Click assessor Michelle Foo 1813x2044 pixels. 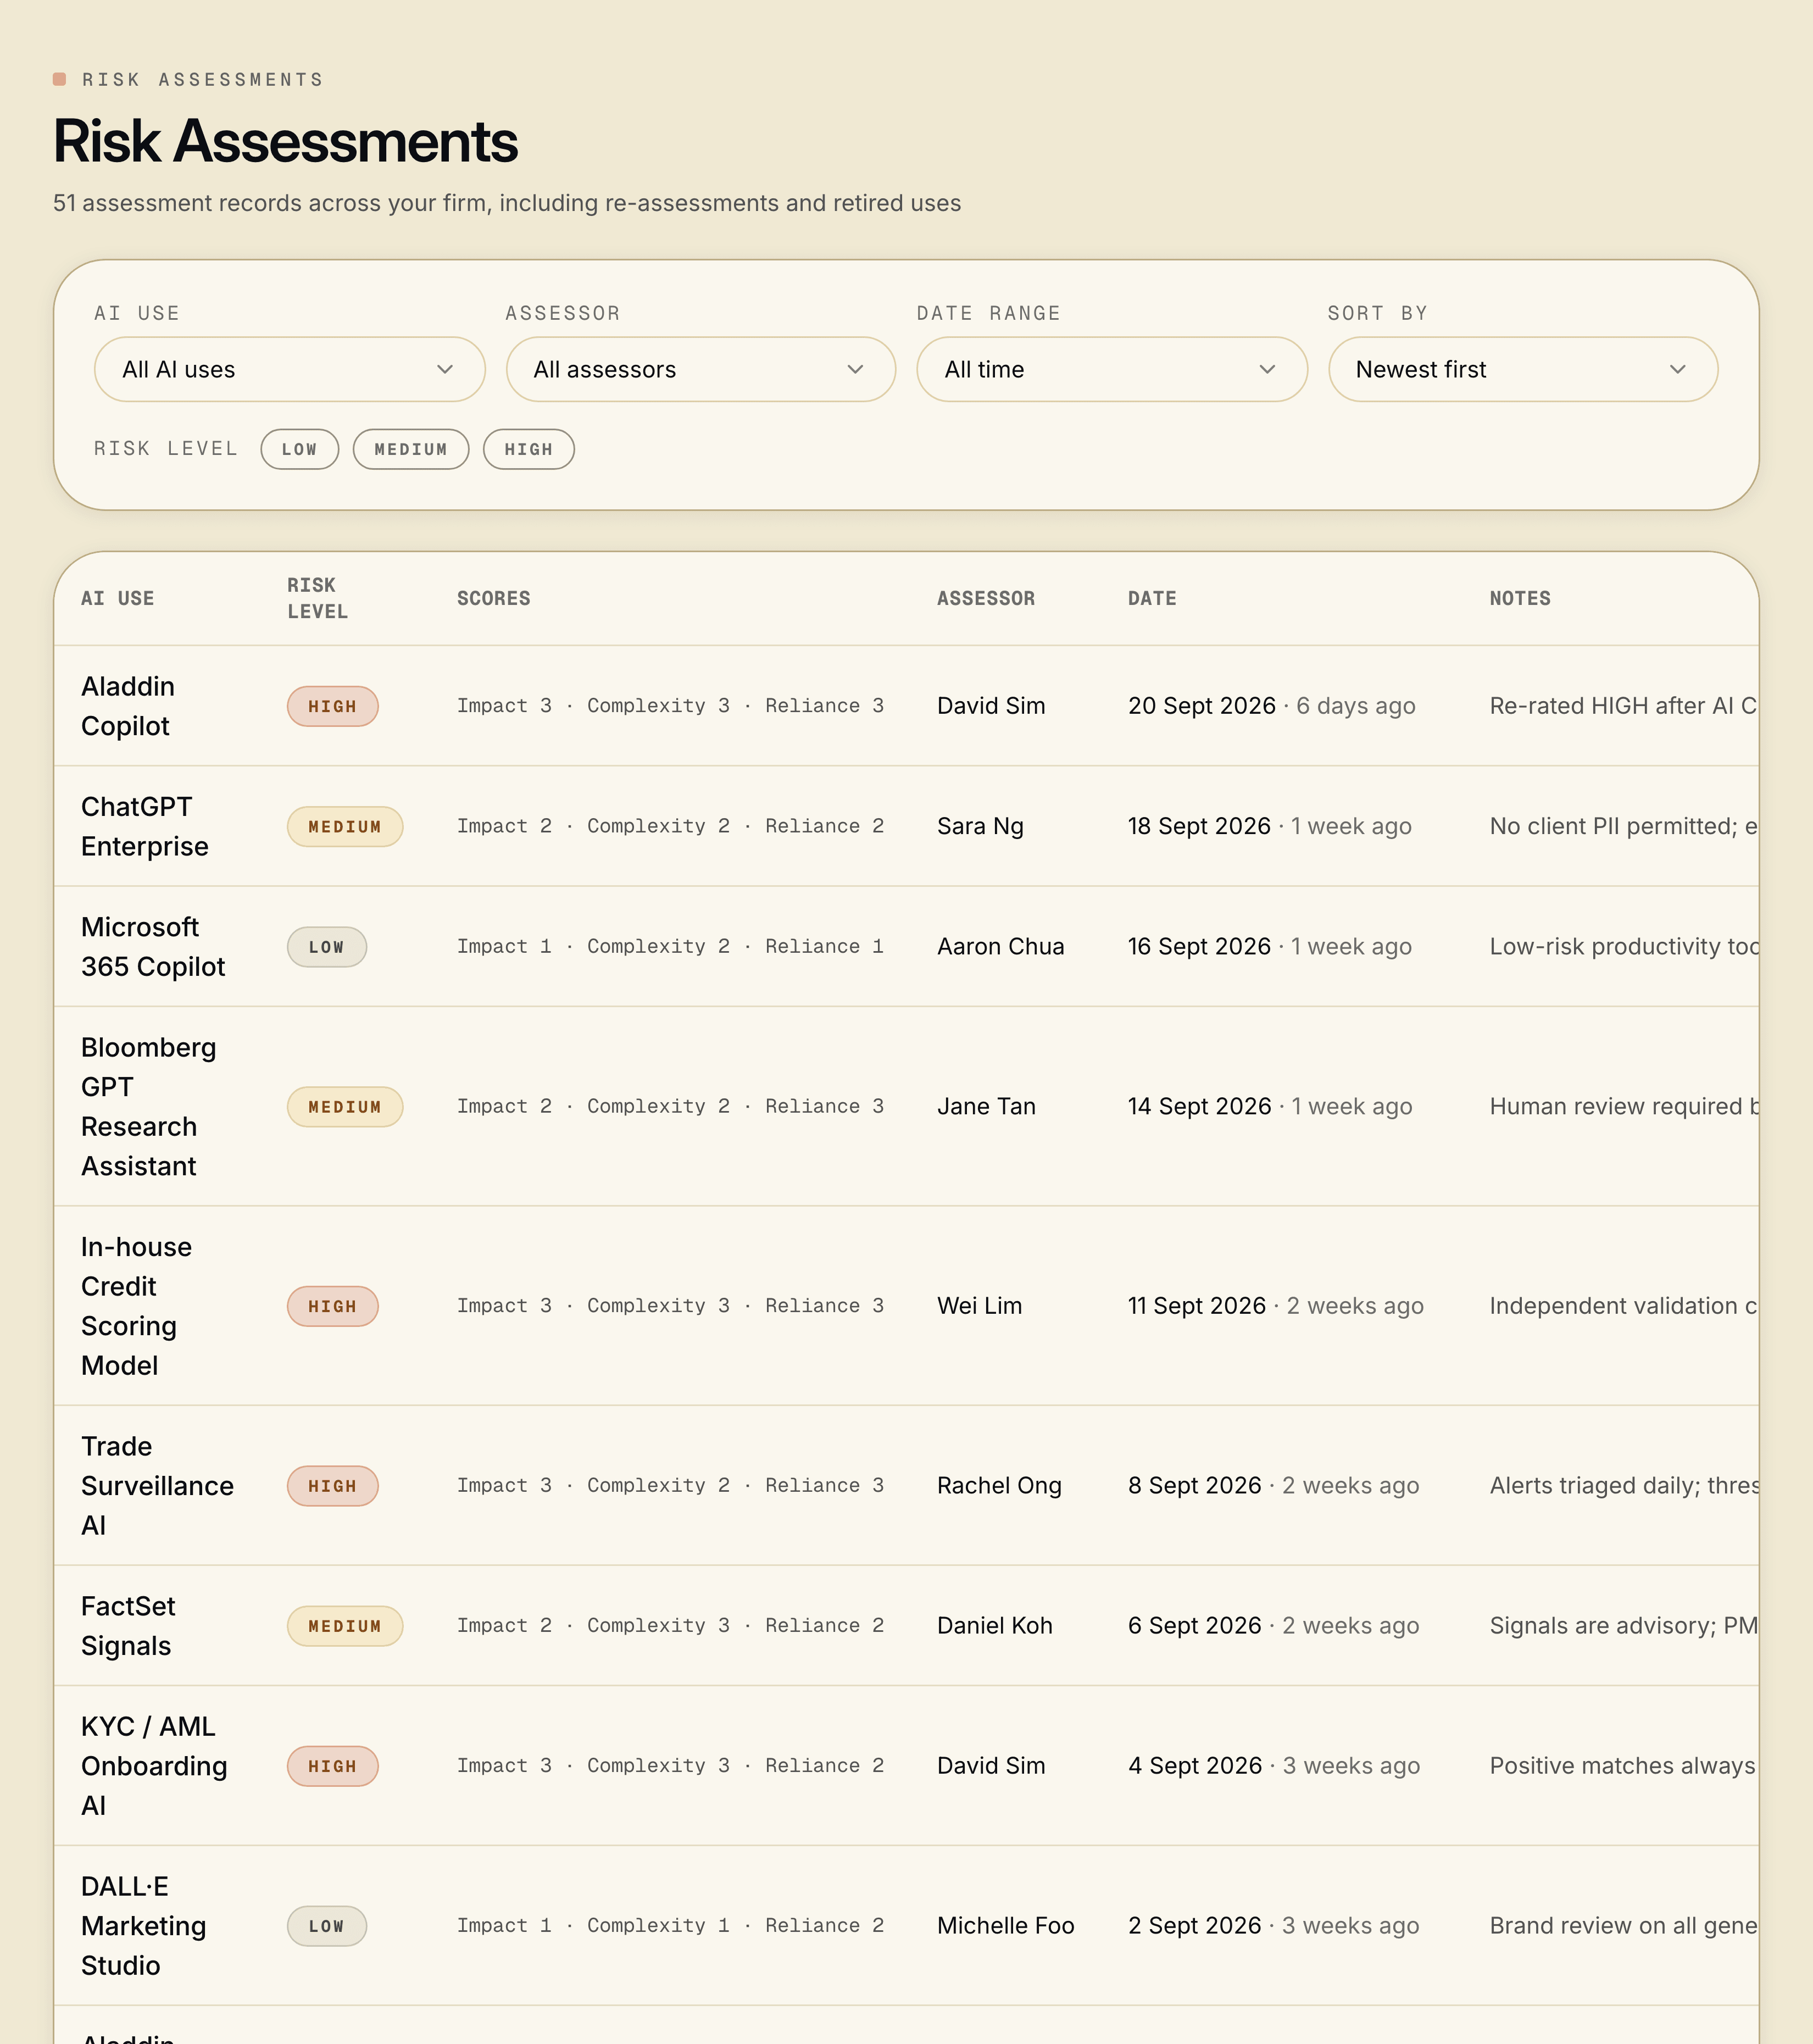[x=1005, y=1926]
